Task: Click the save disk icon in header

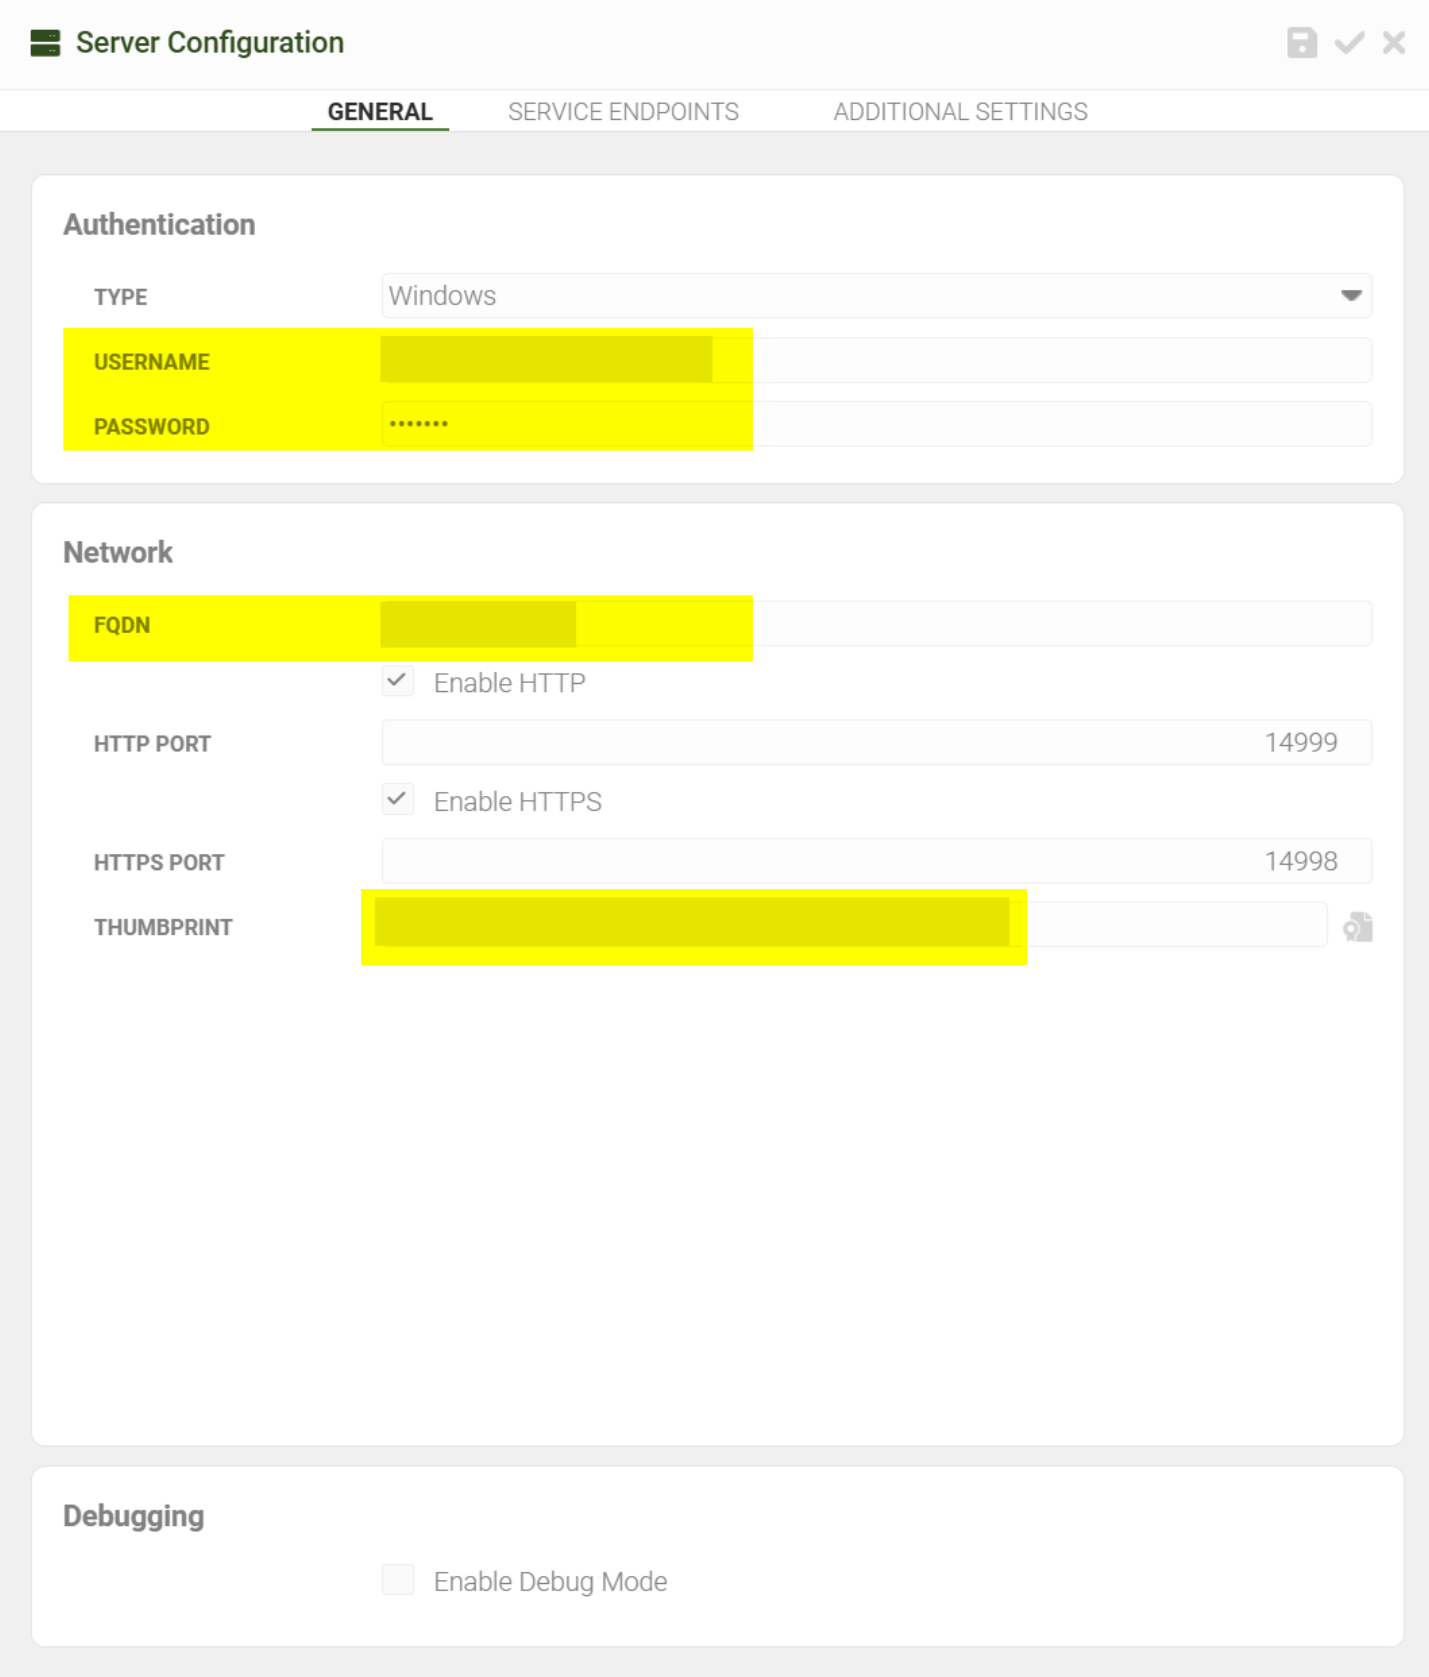Action: tap(1301, 43)
